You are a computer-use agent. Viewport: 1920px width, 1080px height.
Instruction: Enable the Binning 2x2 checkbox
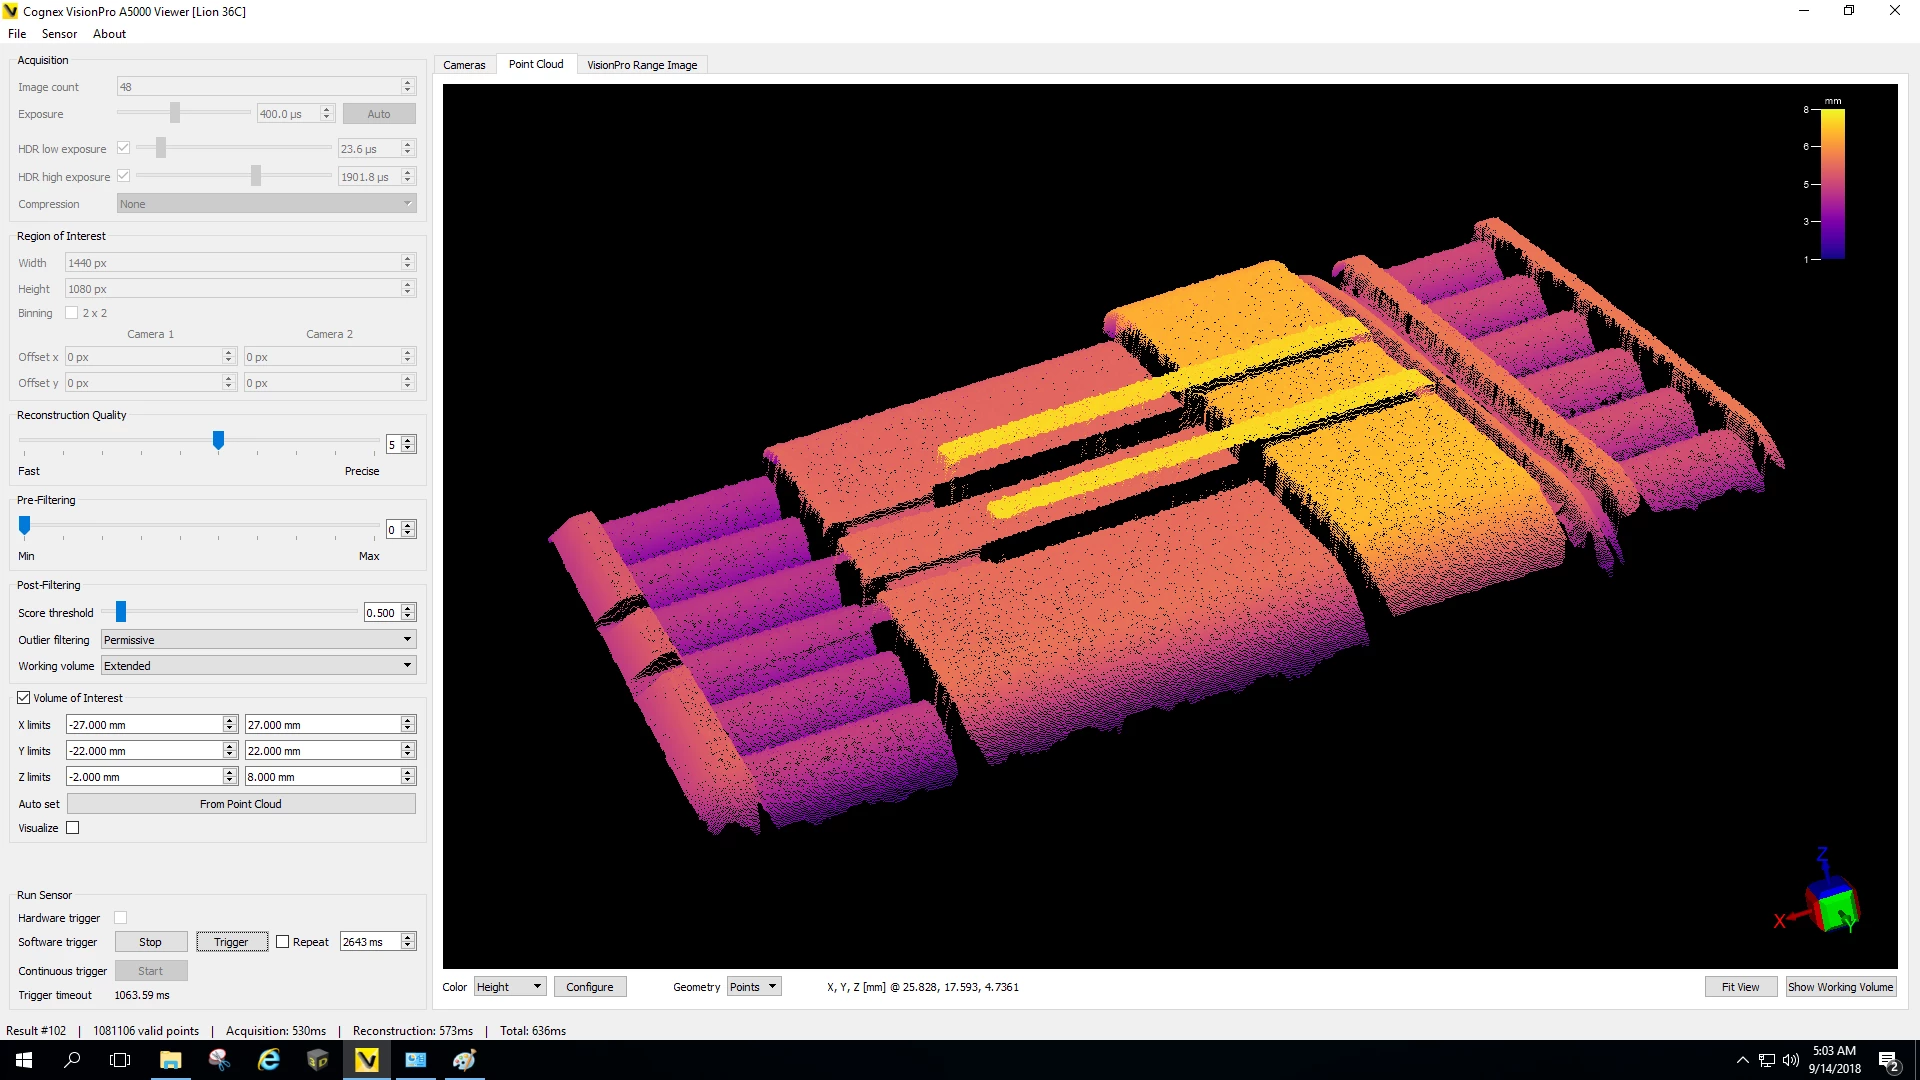click(73, 313)
